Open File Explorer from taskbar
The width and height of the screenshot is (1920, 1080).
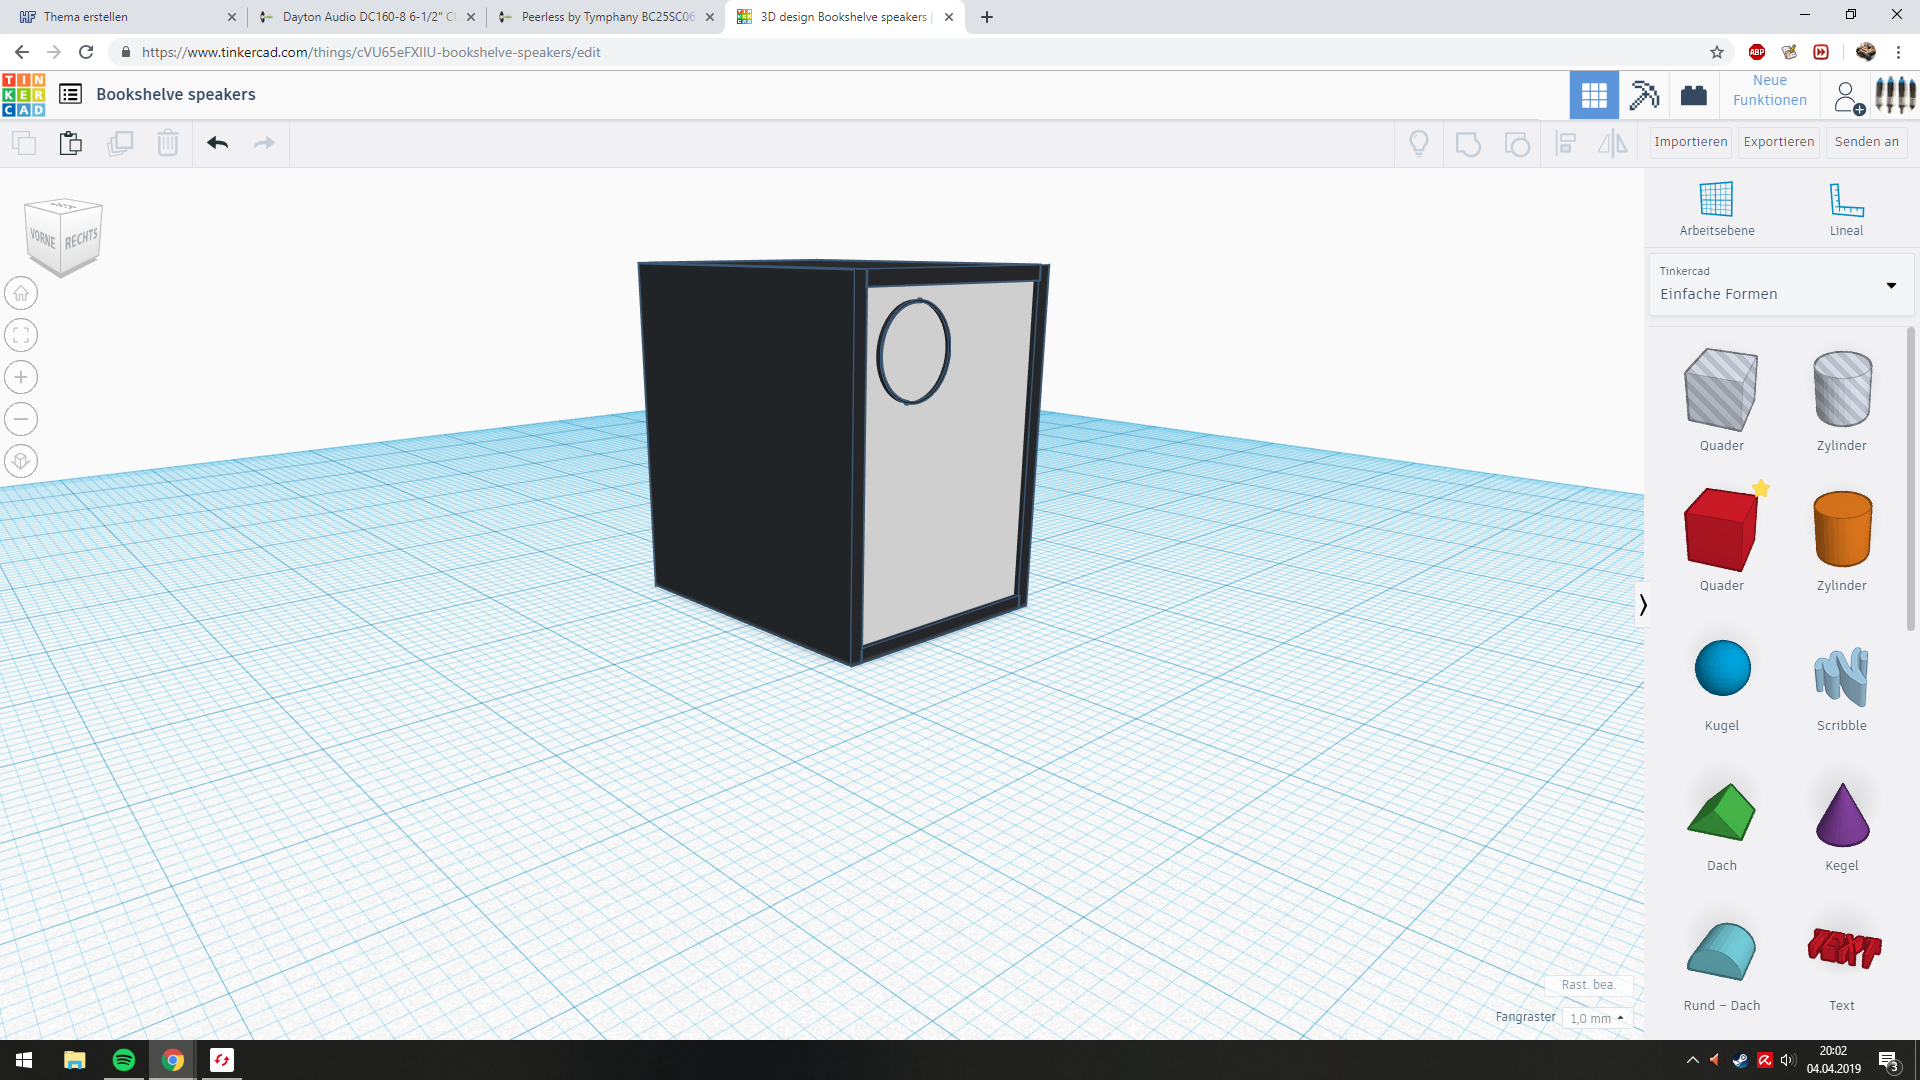point(75,1060)
